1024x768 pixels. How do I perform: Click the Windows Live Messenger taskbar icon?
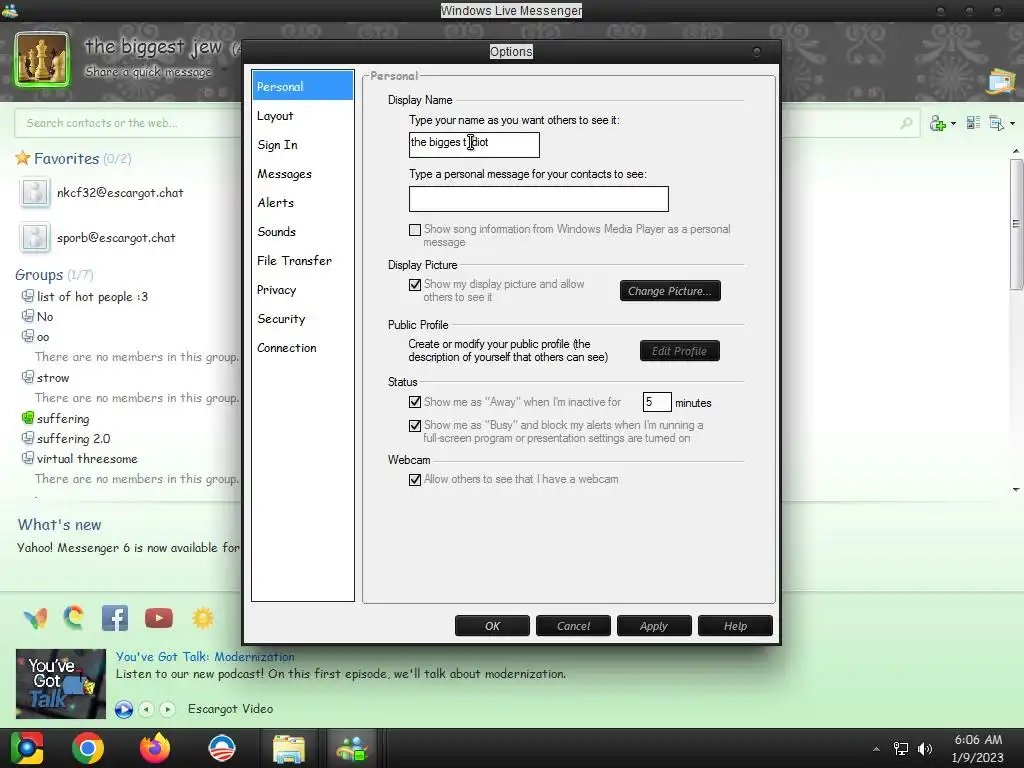(x=353, y=748)
